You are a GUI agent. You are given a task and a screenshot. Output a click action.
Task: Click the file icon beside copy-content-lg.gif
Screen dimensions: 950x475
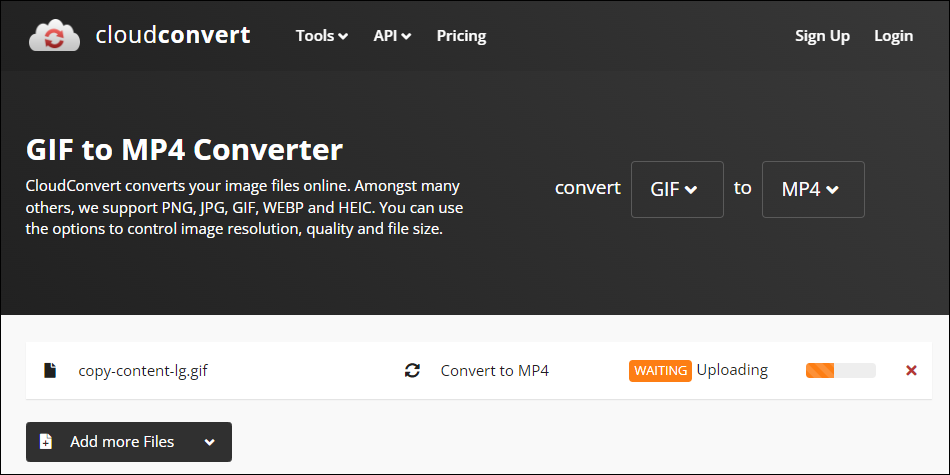[50, 370]
